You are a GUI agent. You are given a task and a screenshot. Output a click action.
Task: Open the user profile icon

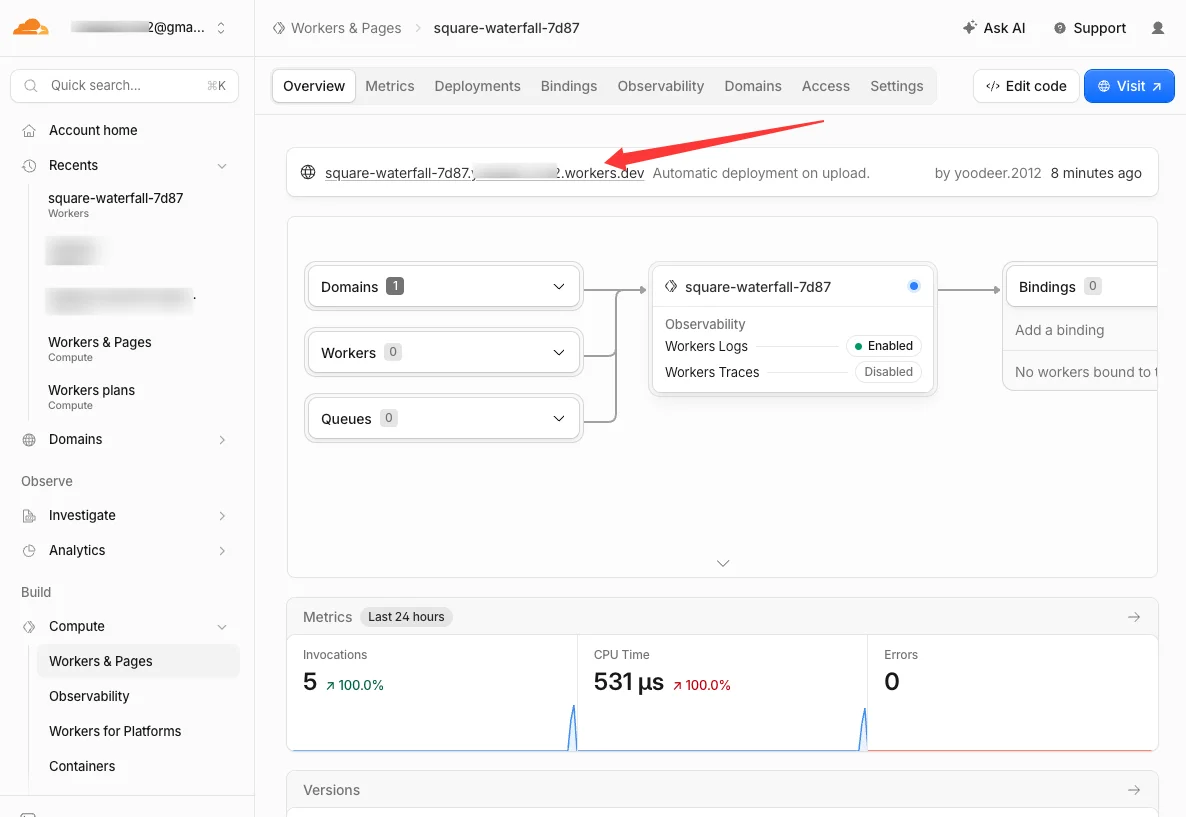click(1157, 28)
